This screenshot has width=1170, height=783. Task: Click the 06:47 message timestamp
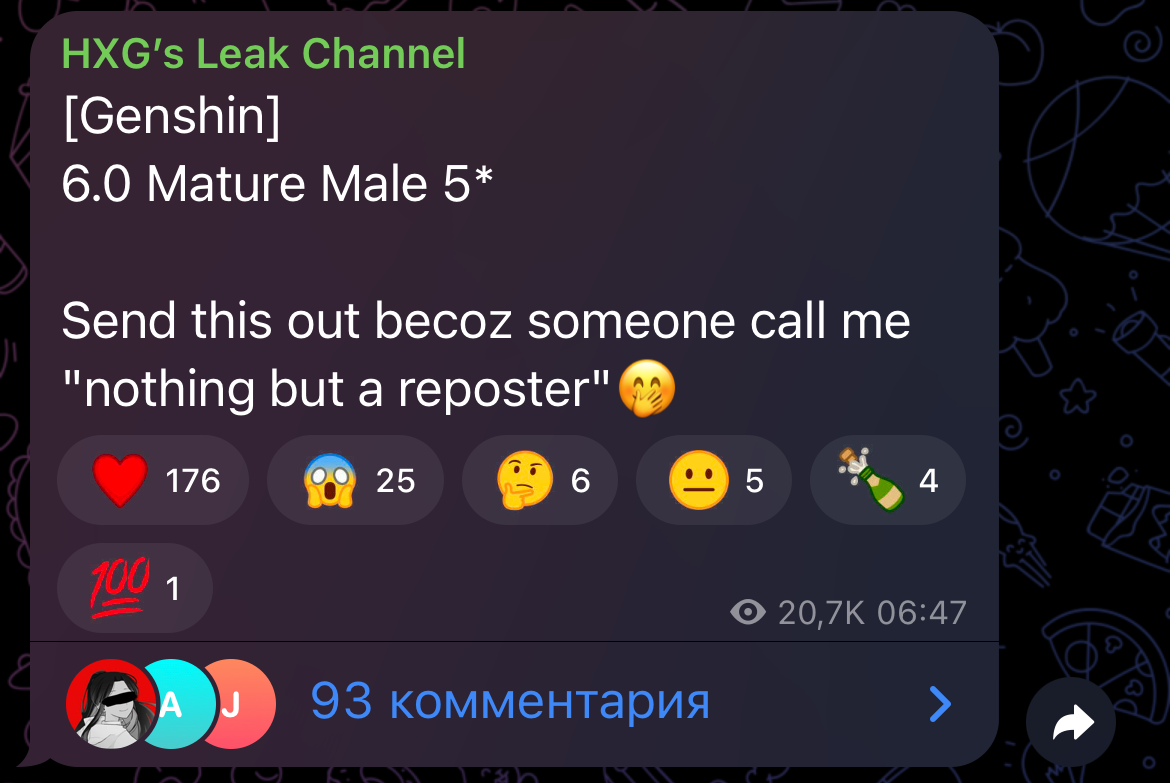(922, 613)
